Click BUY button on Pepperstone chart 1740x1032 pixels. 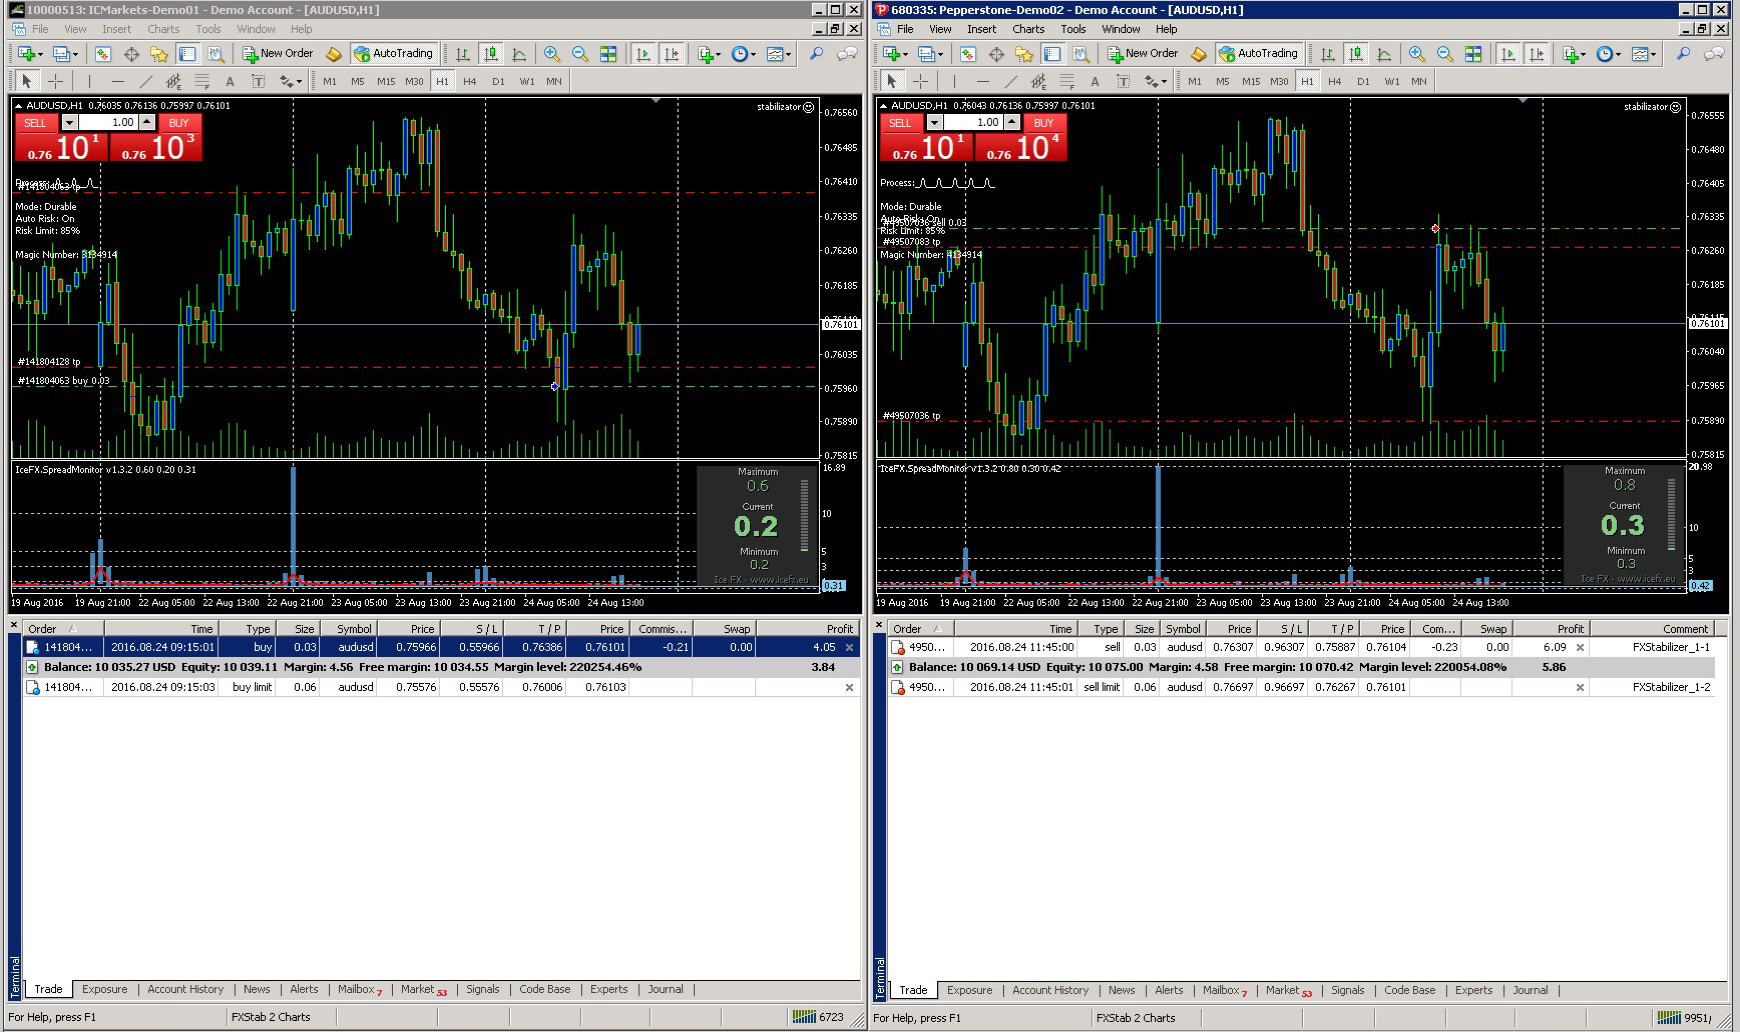pos(1044,123)
